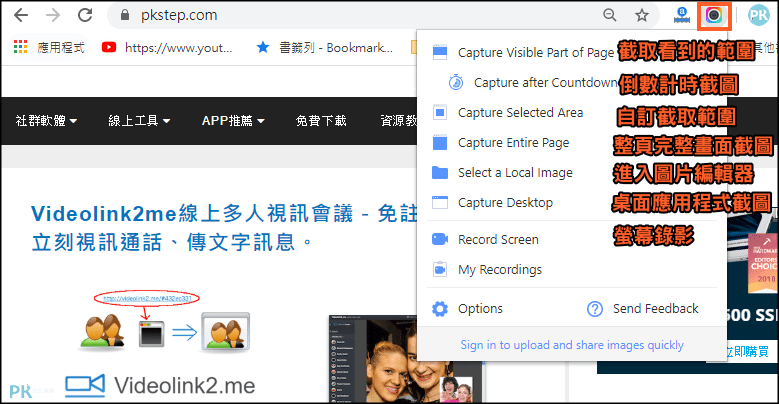Open the Videolink2me article title
The image size is (779, 404).
pos(224,228)
